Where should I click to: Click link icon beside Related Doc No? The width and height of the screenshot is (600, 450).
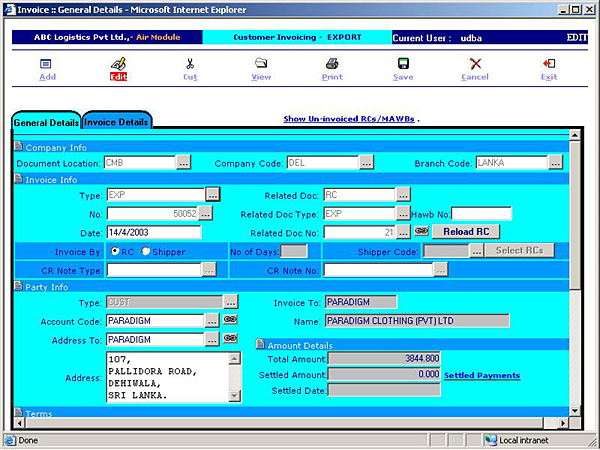point(421,231)
